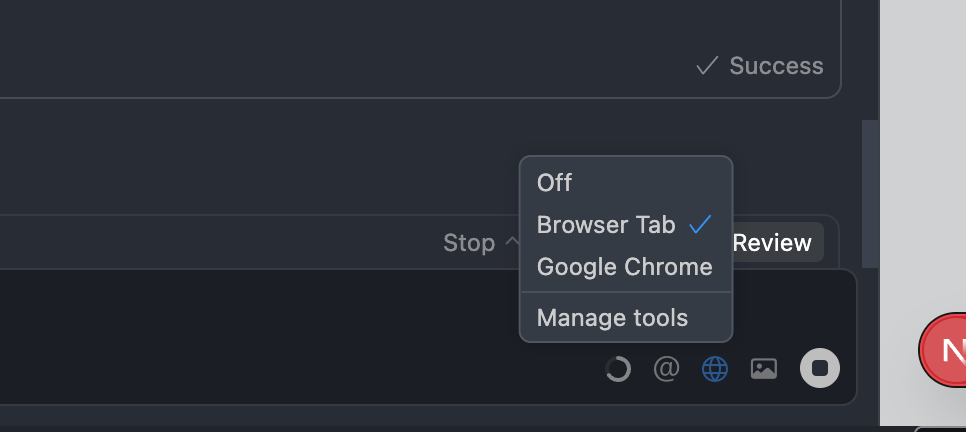Open Manage tools from the popup

612,318
